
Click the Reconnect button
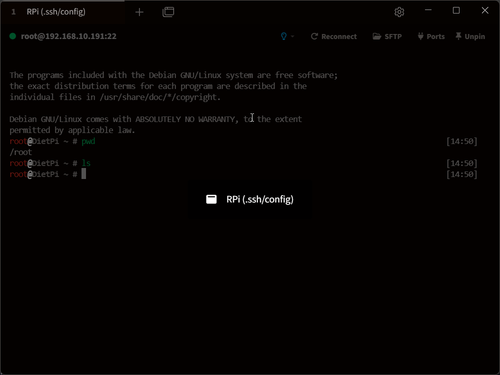(x=334, y=36)
